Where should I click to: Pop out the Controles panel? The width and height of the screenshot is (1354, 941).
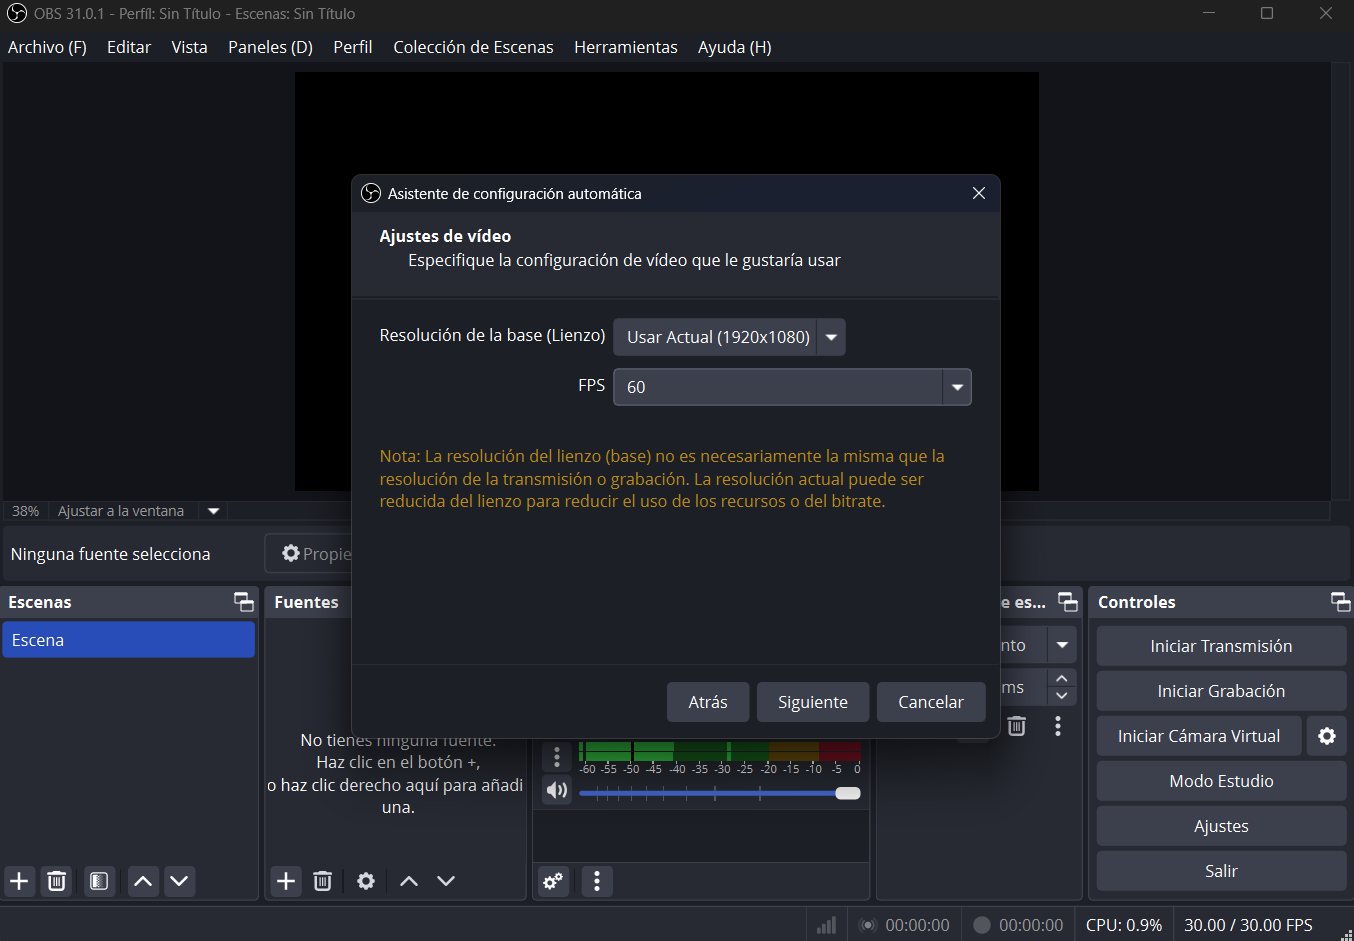[1339, 601]
